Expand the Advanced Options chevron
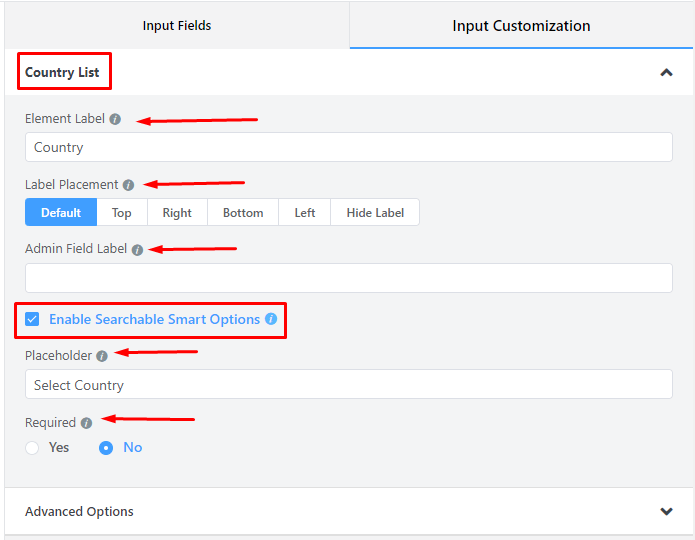695x540 pixels. 666,512
